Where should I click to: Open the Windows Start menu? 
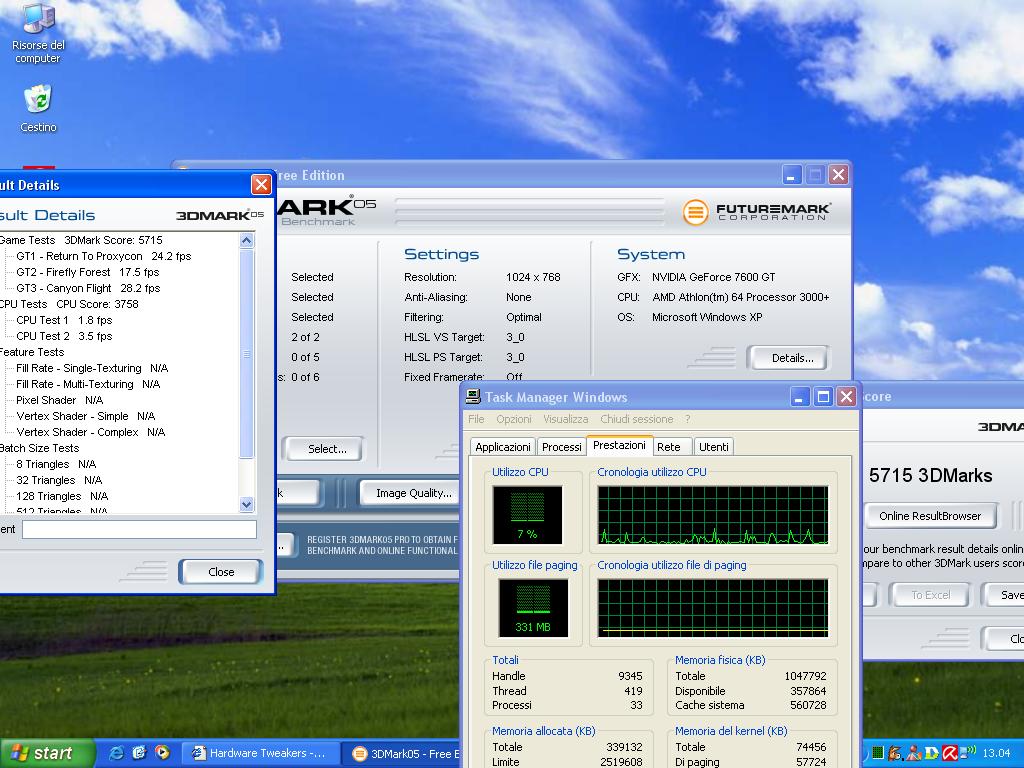(x=47, y=753)
